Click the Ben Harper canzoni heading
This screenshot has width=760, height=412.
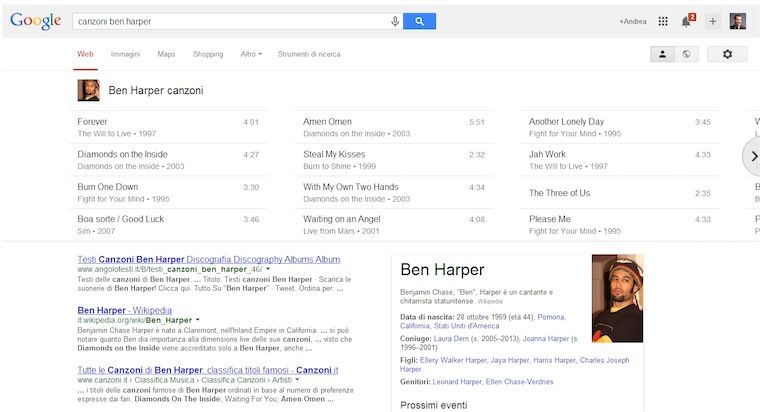point(156,90)
